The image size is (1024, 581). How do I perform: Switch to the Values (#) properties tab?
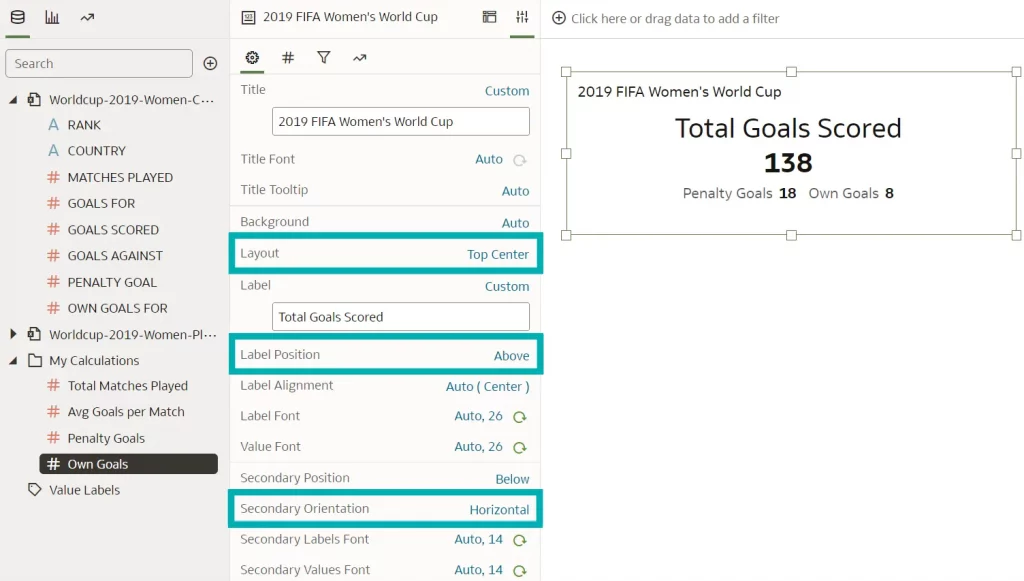pyautogui.click(x=288, y=58)
